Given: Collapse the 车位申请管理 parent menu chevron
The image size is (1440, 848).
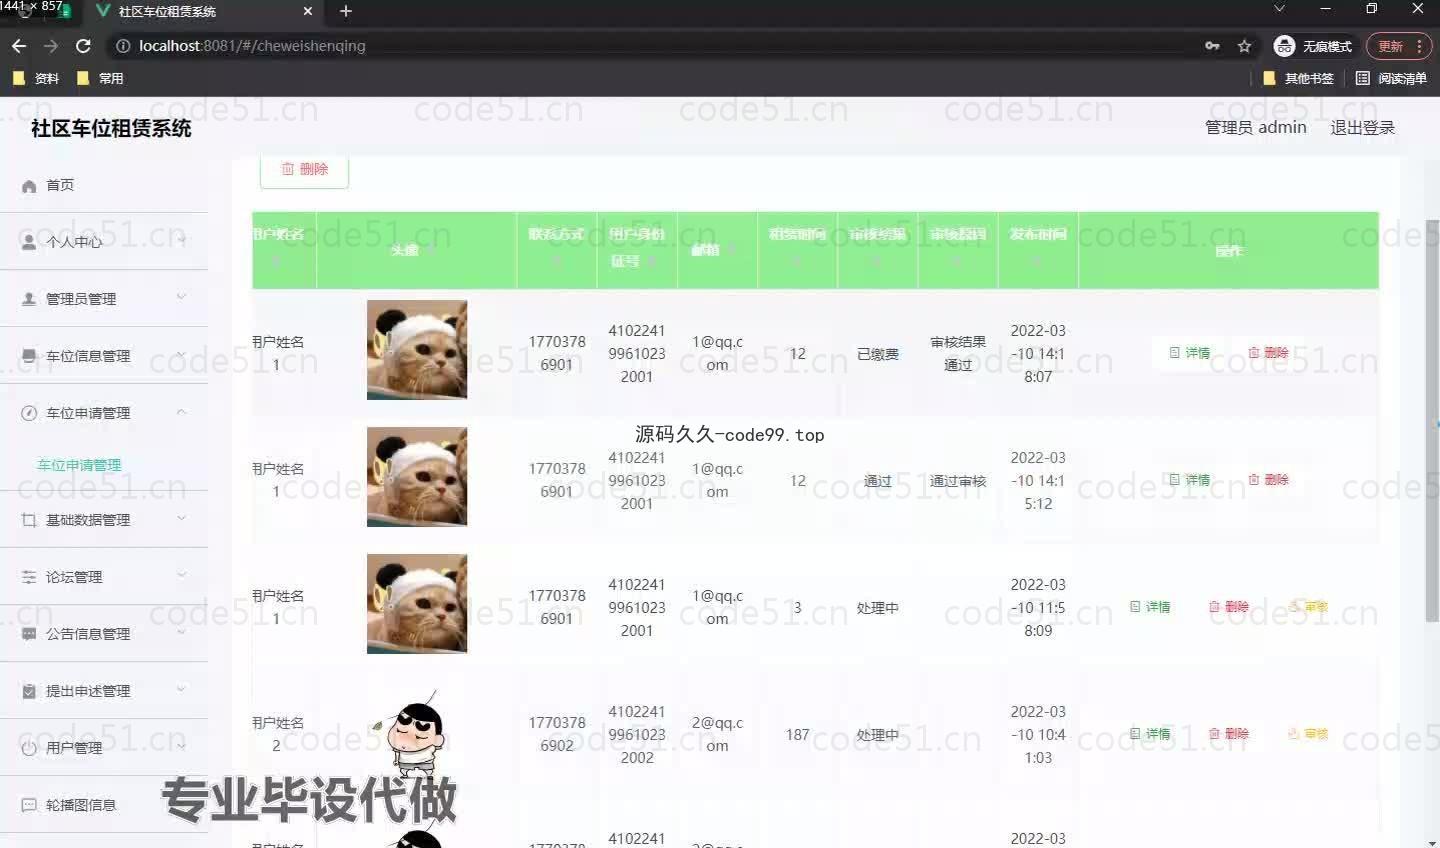Looking at the screenshot, I should [181, 411].
